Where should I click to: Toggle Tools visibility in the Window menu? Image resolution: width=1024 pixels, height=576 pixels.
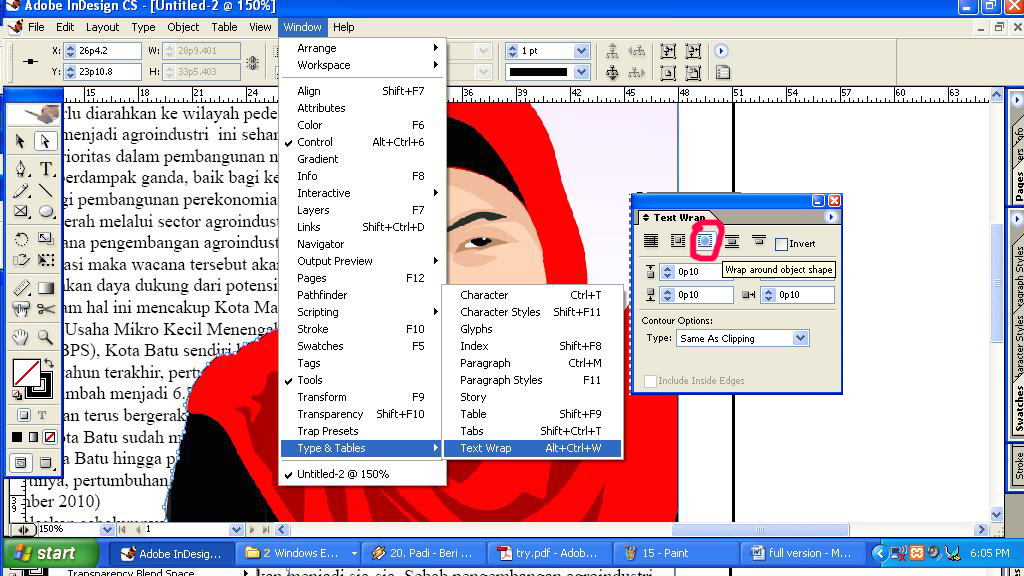(312, 380)
